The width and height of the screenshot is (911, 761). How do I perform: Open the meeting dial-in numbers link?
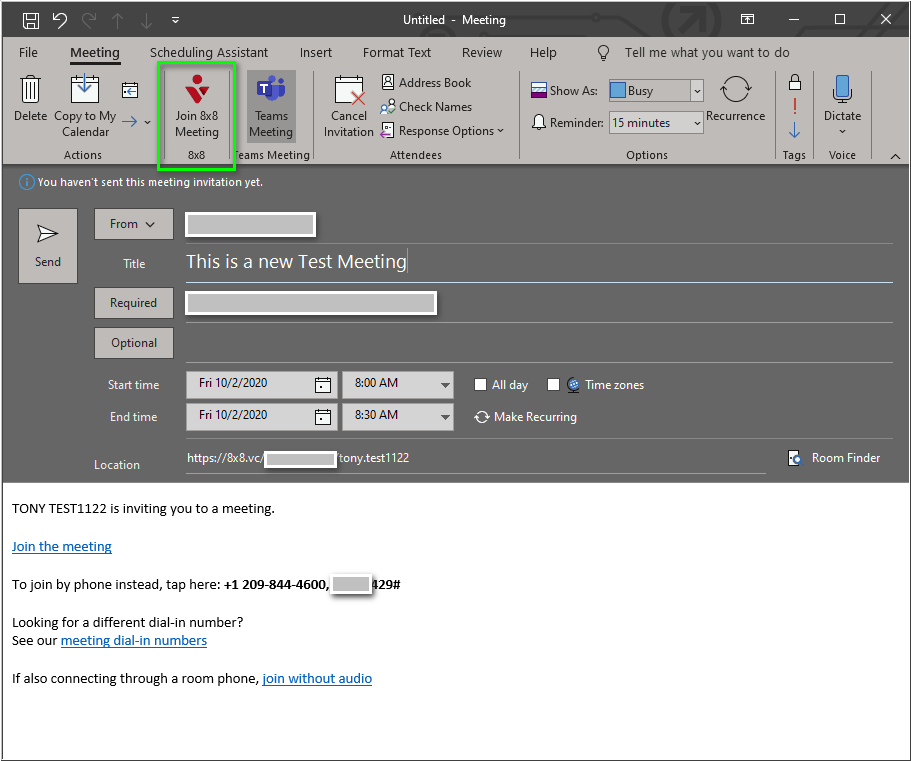(x=133, y=640)
